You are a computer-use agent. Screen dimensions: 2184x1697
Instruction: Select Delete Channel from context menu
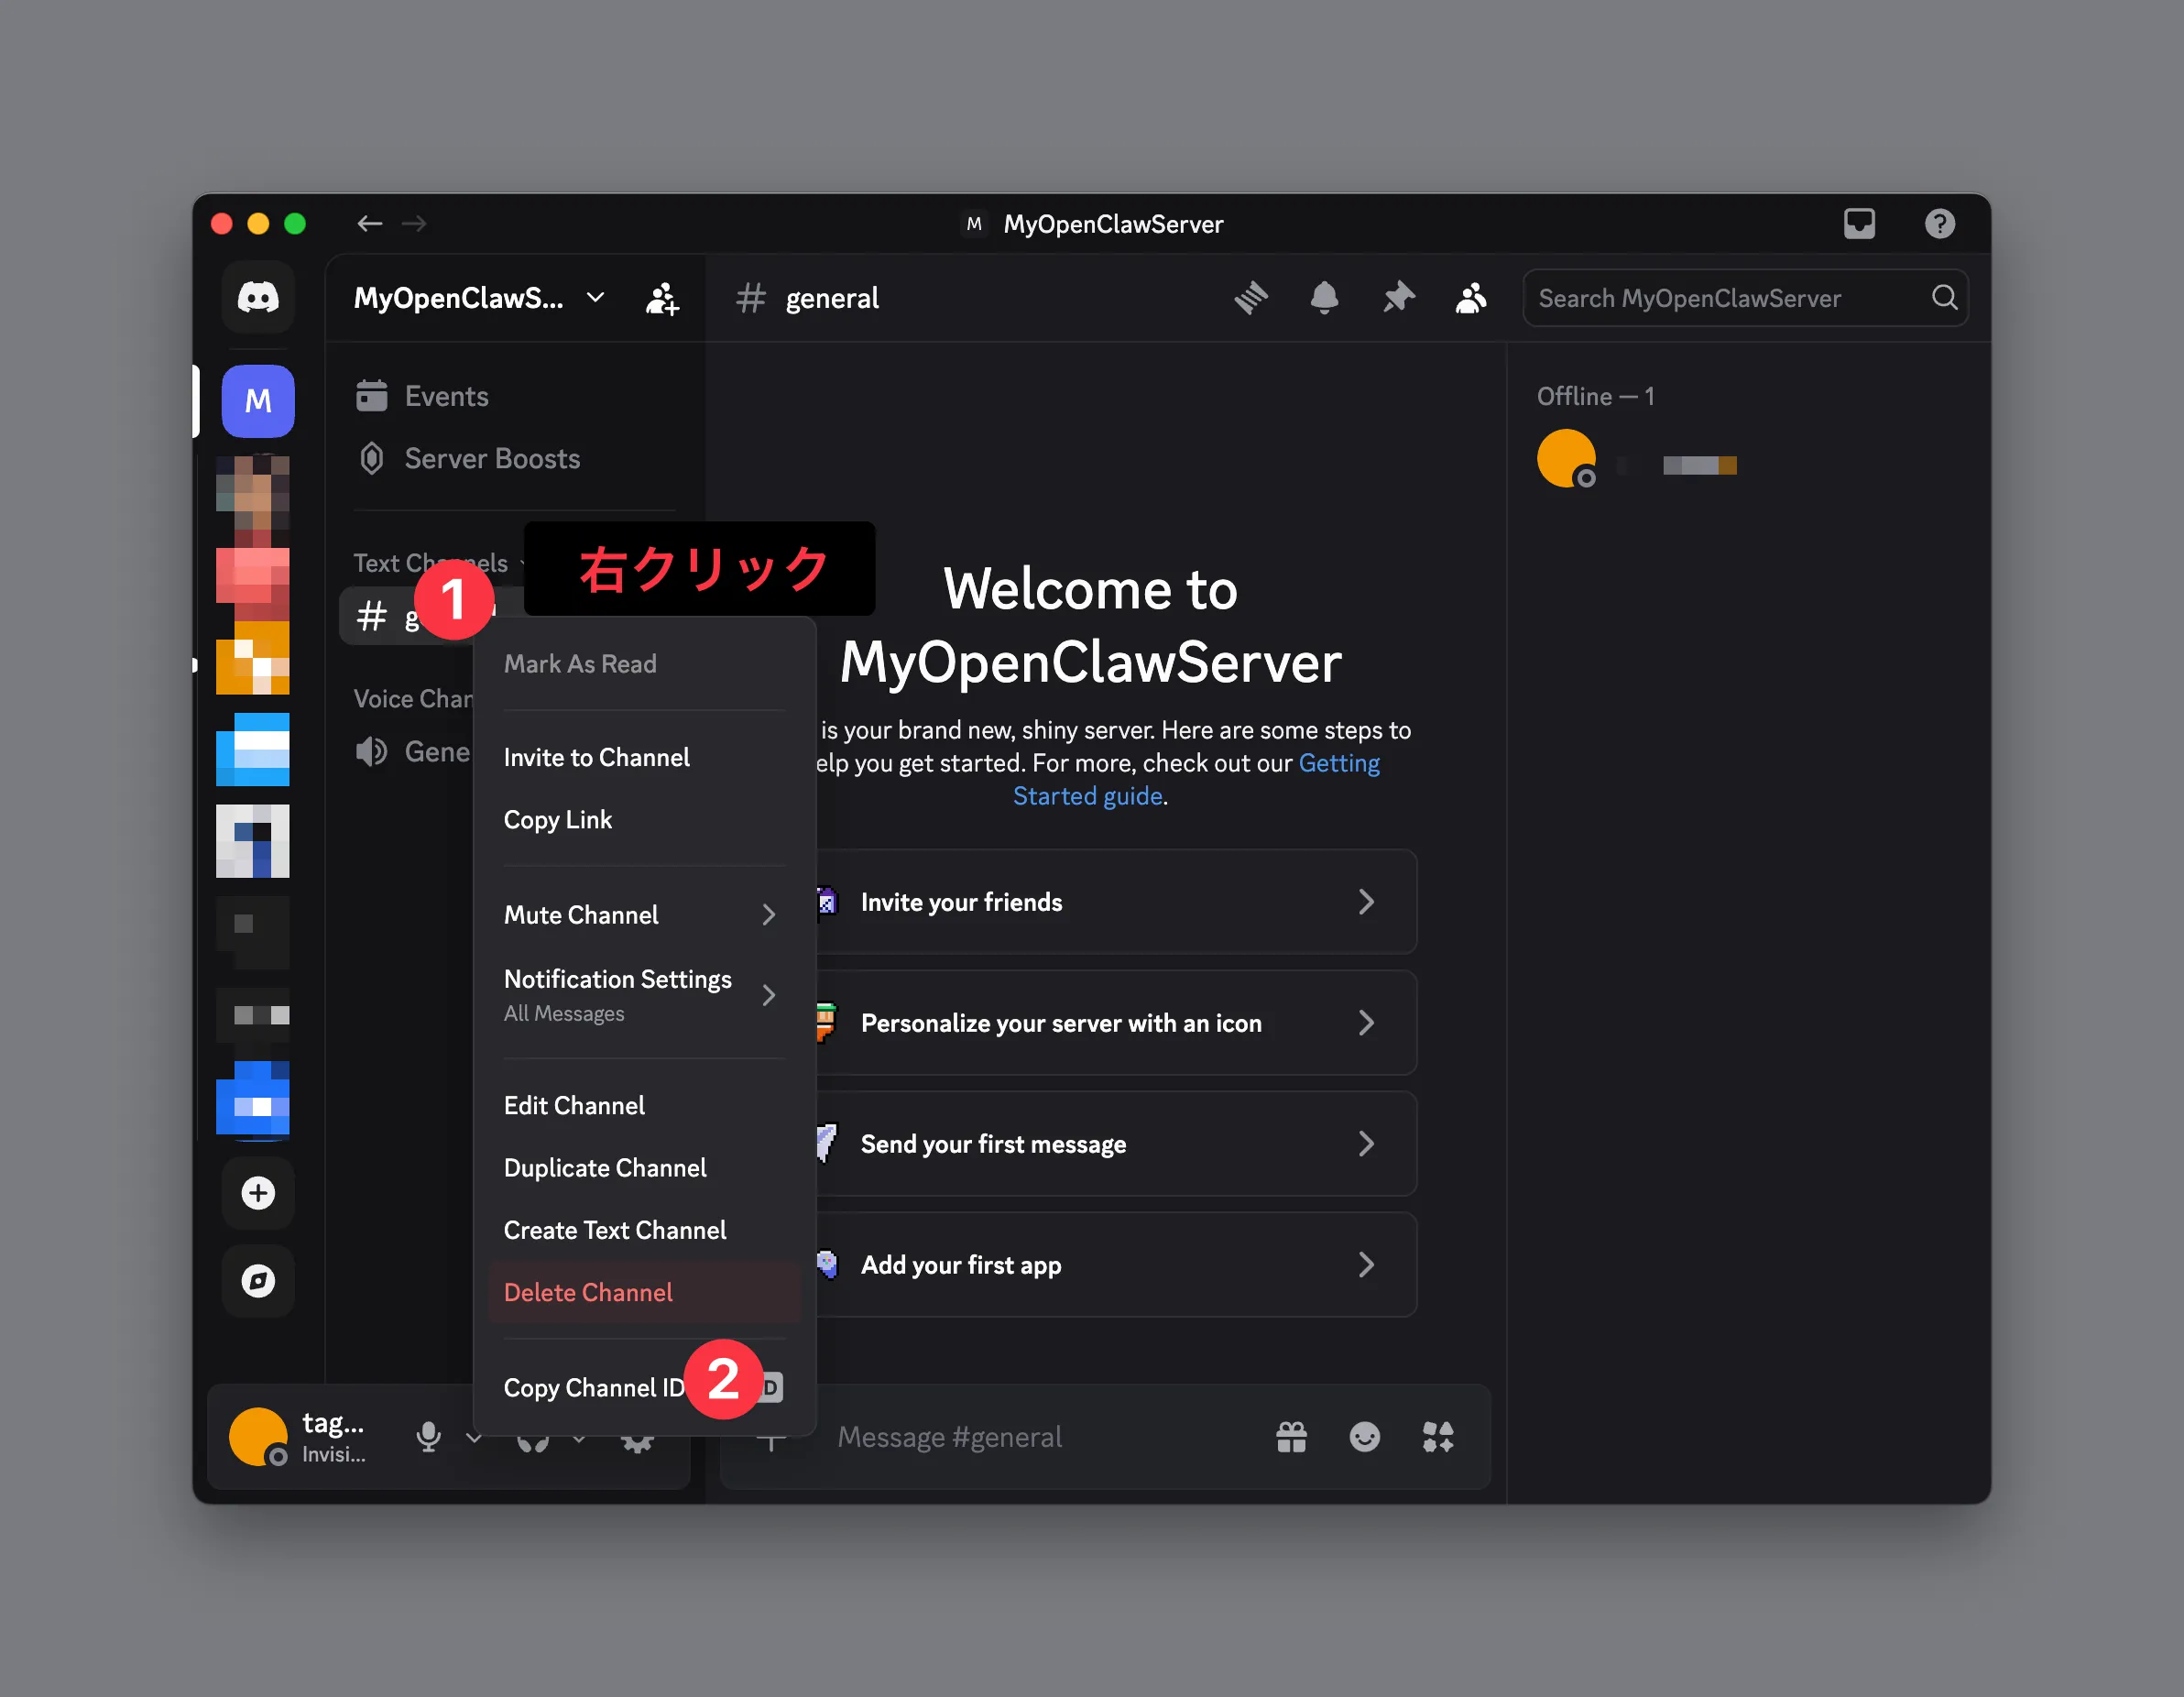(588, 1292)
